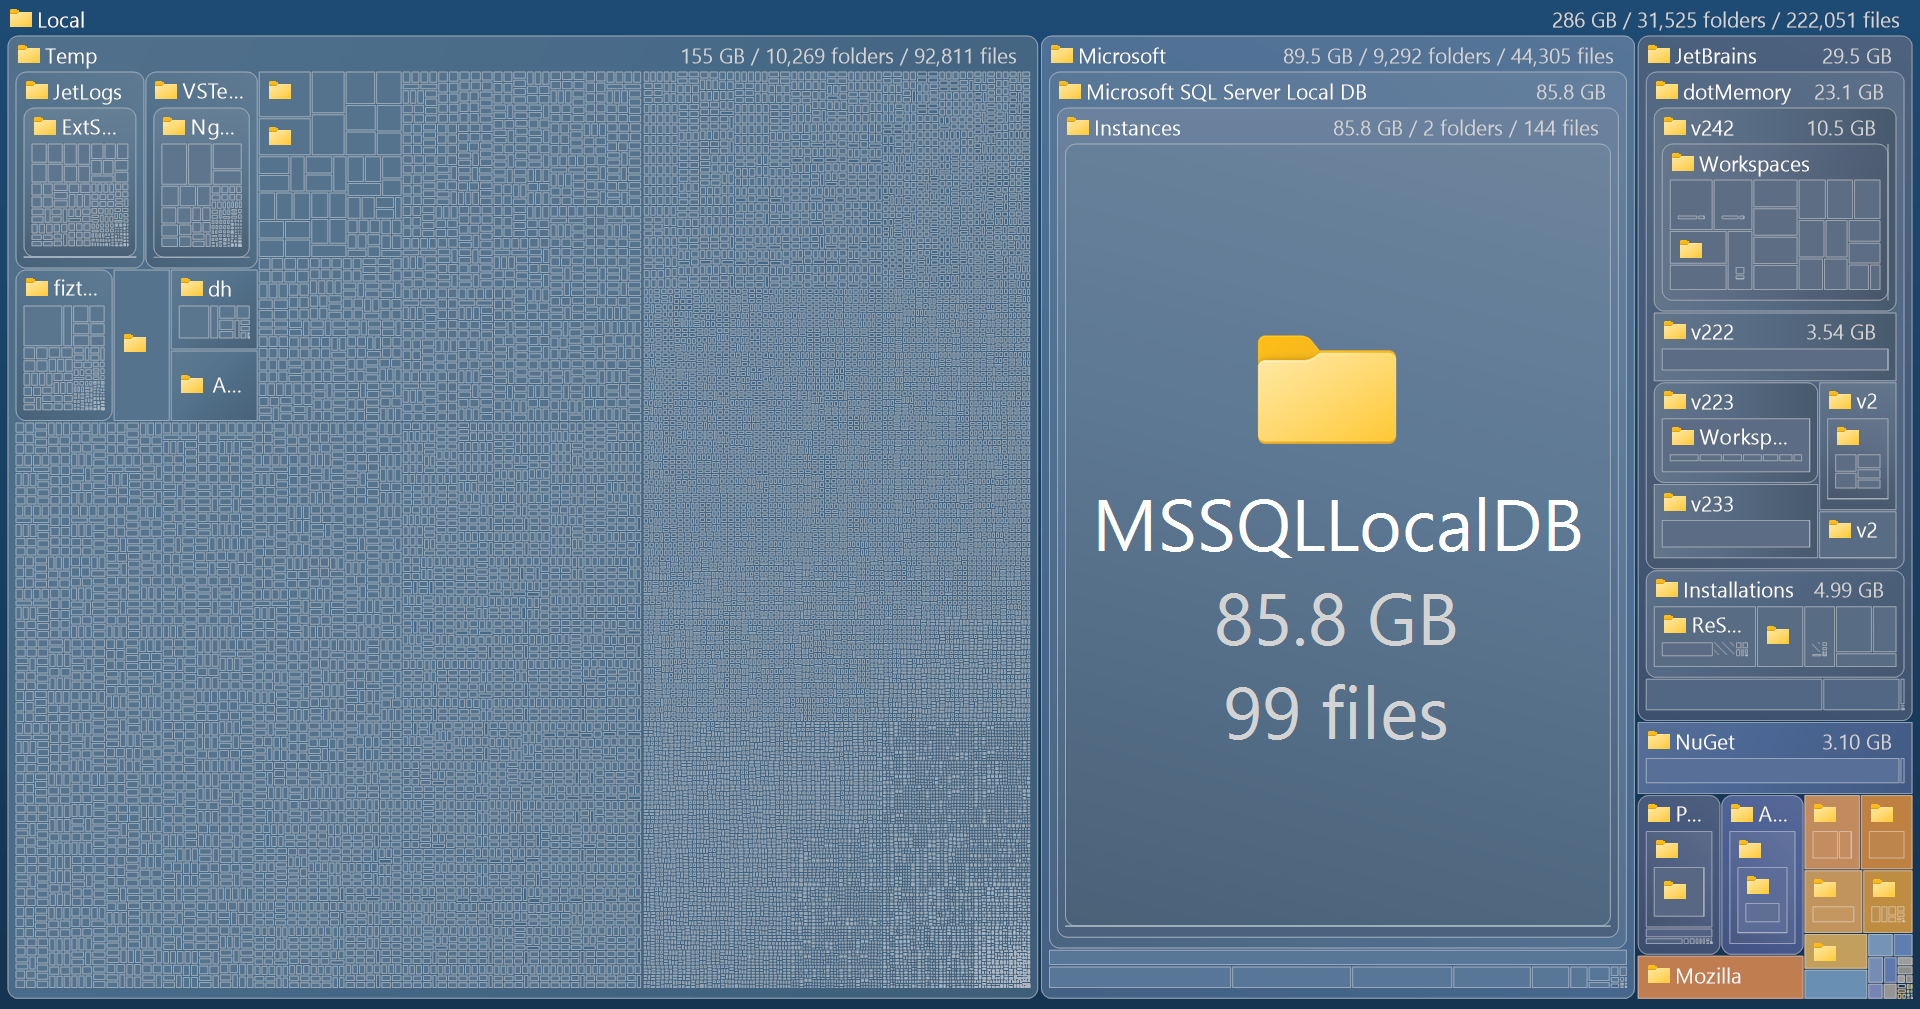Open the A... folder beside P...
Viewport: 1920px width, 1009px height.
click(1742, 813)
